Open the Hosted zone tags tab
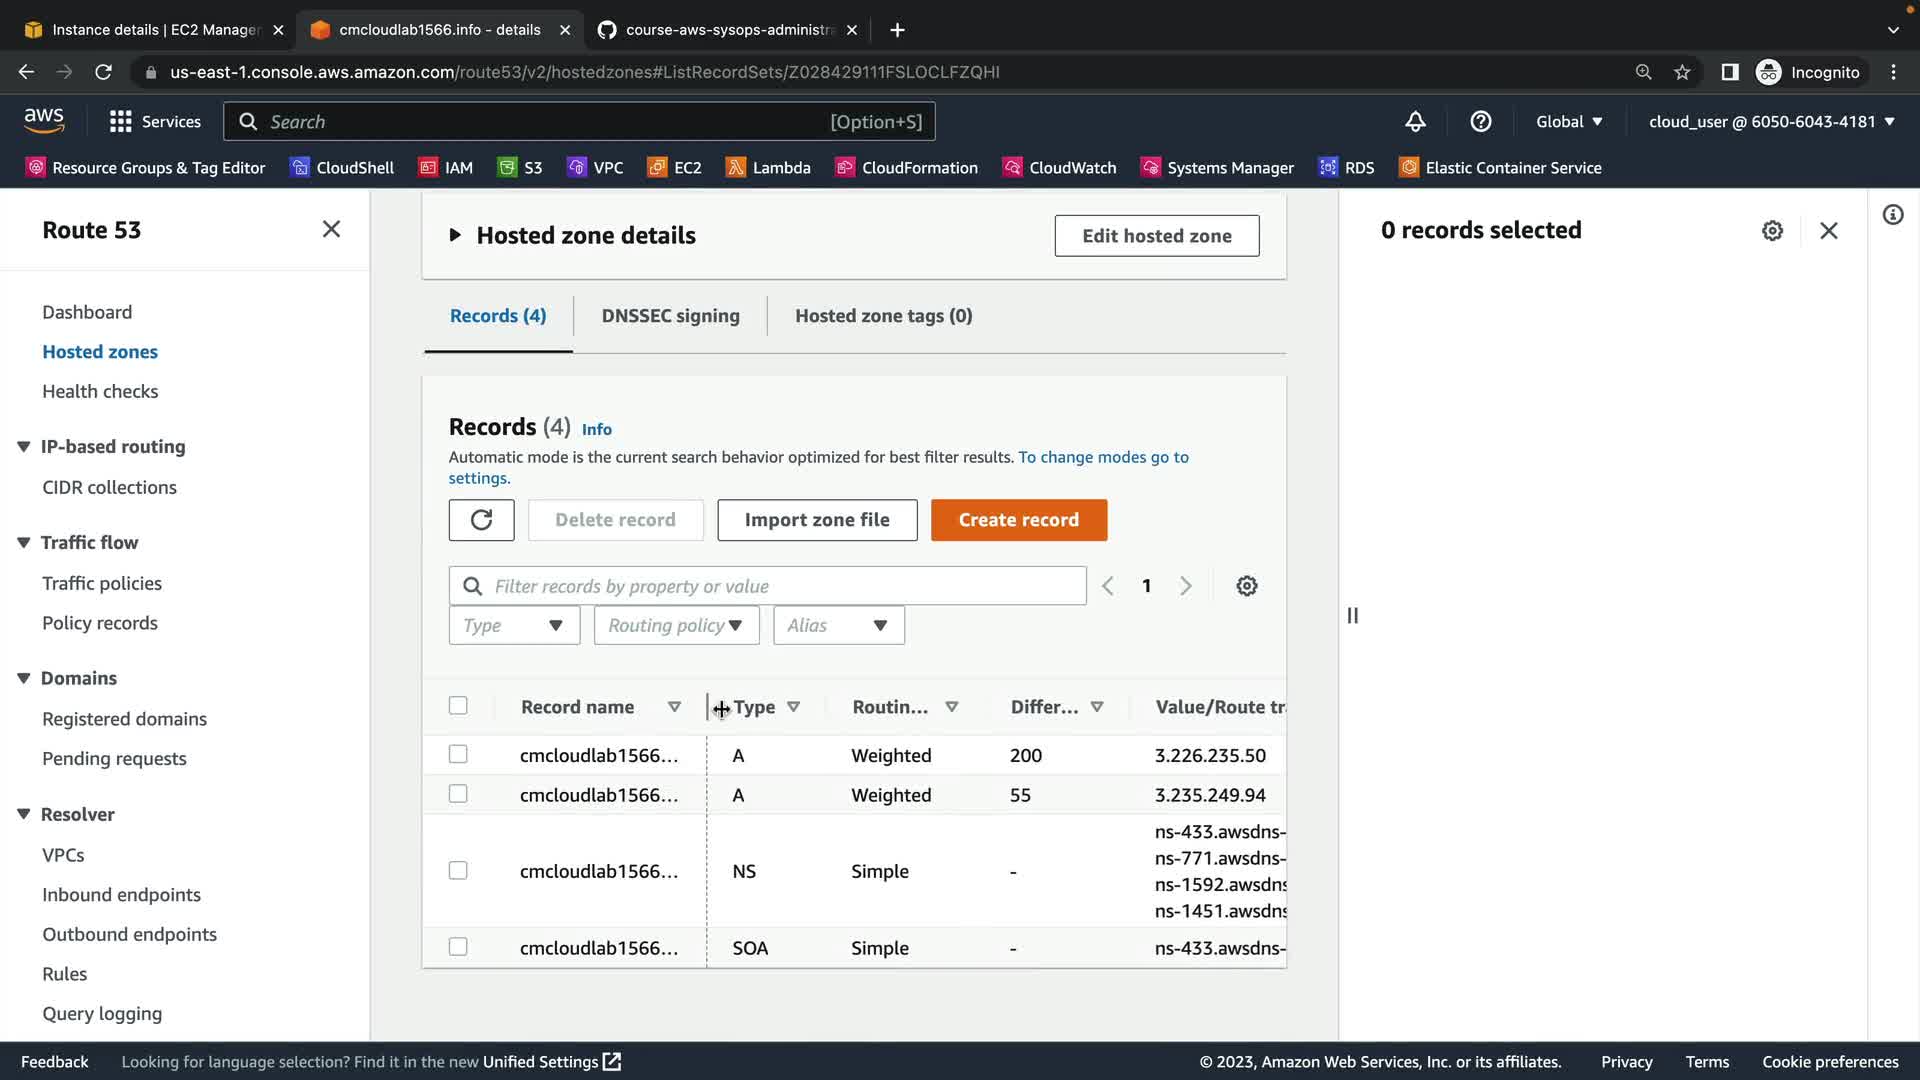1920x1080 pixels. pyautogui.click(x=883, y=316)
